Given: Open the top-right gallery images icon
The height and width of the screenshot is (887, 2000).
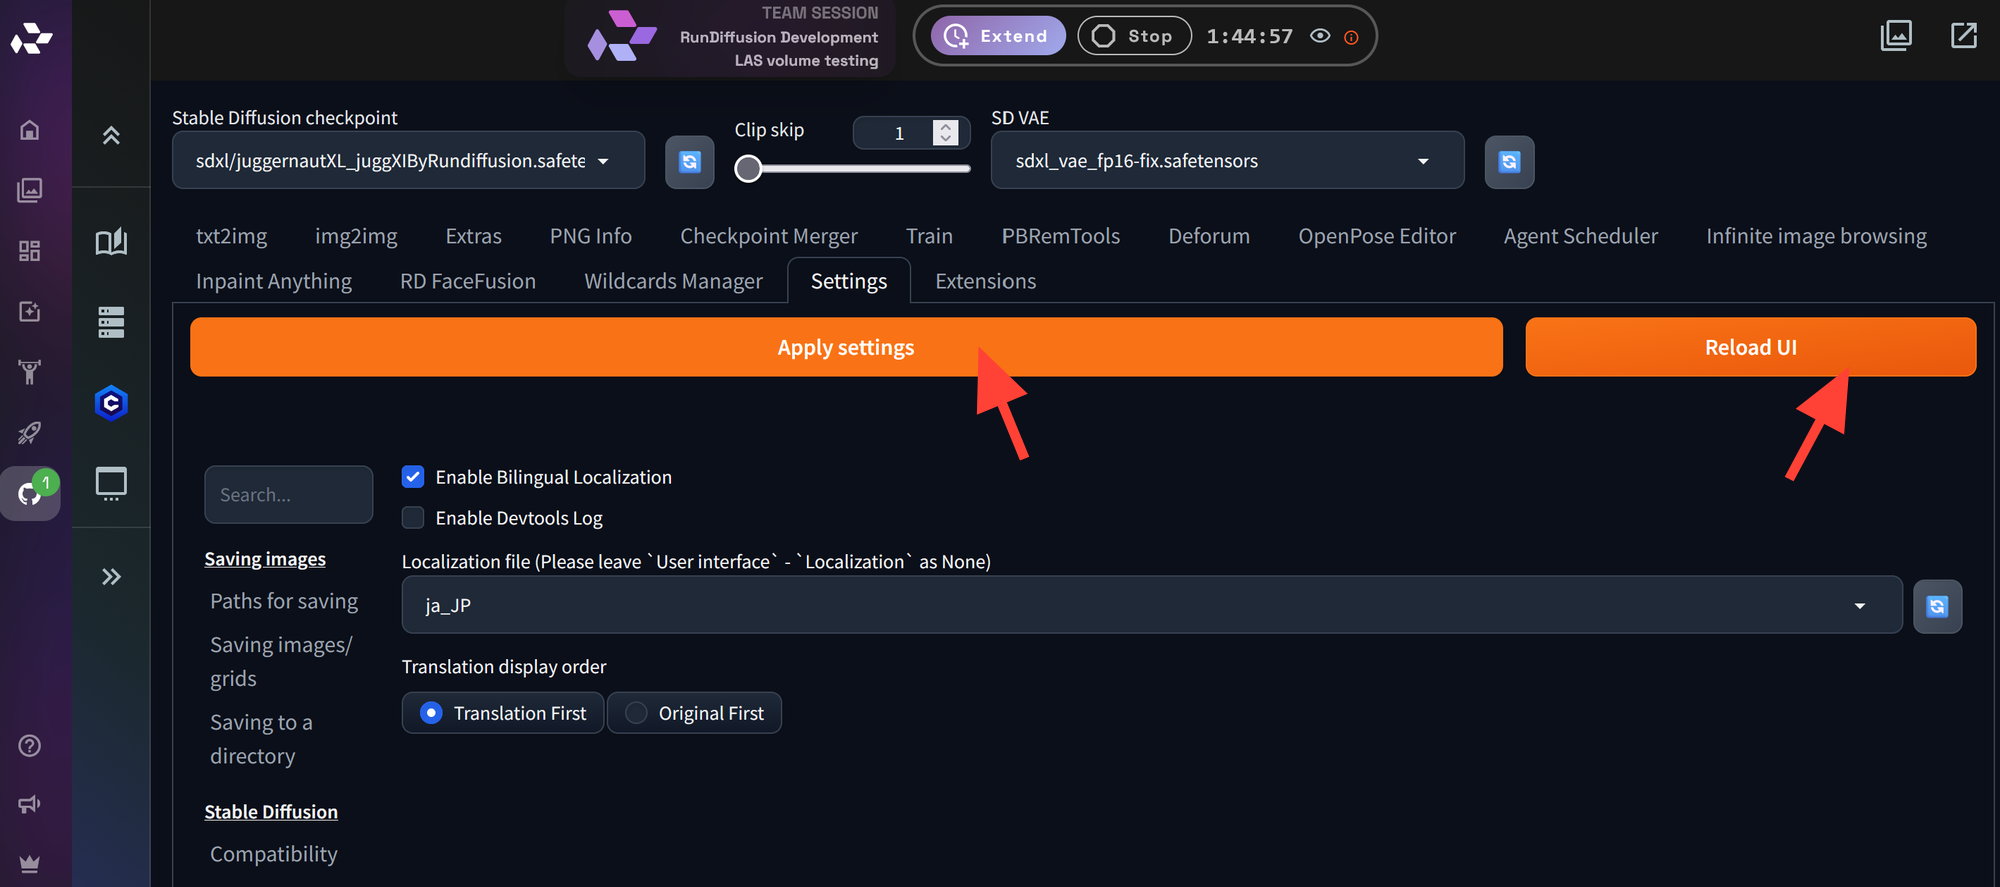Looking at the screenshot, I should (x=1896, y=36).
